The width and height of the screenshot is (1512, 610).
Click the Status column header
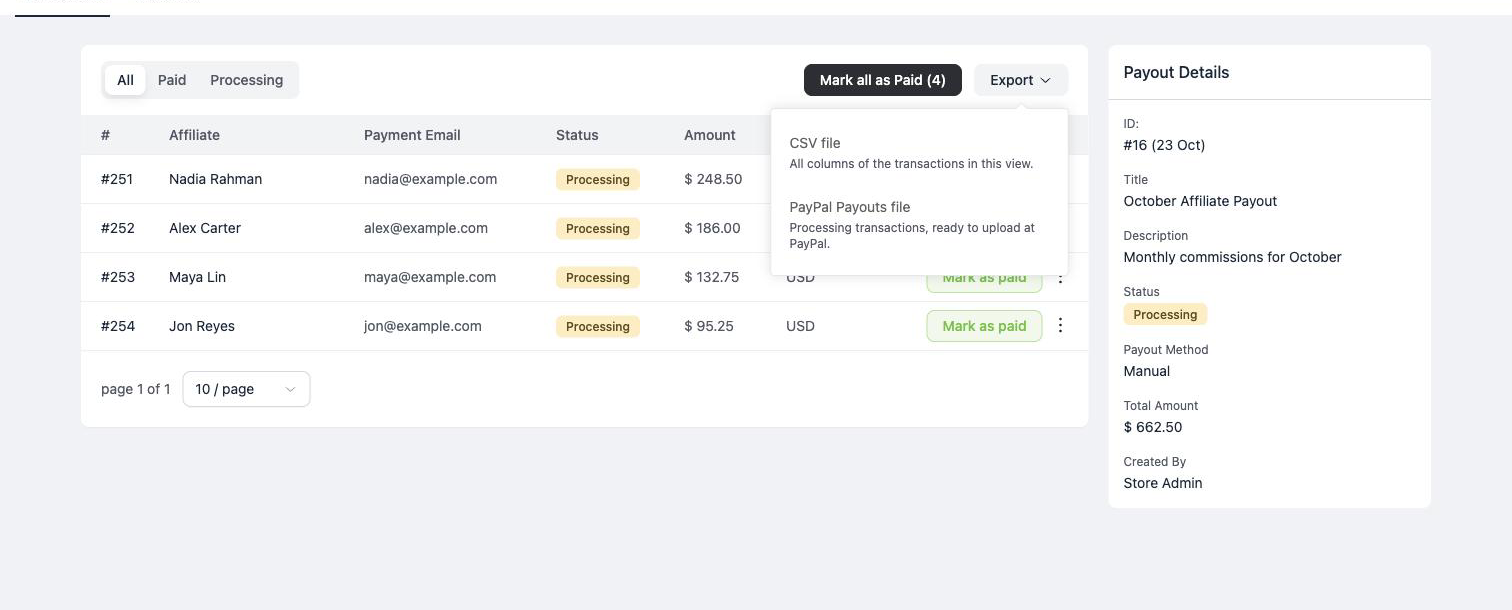577,135
